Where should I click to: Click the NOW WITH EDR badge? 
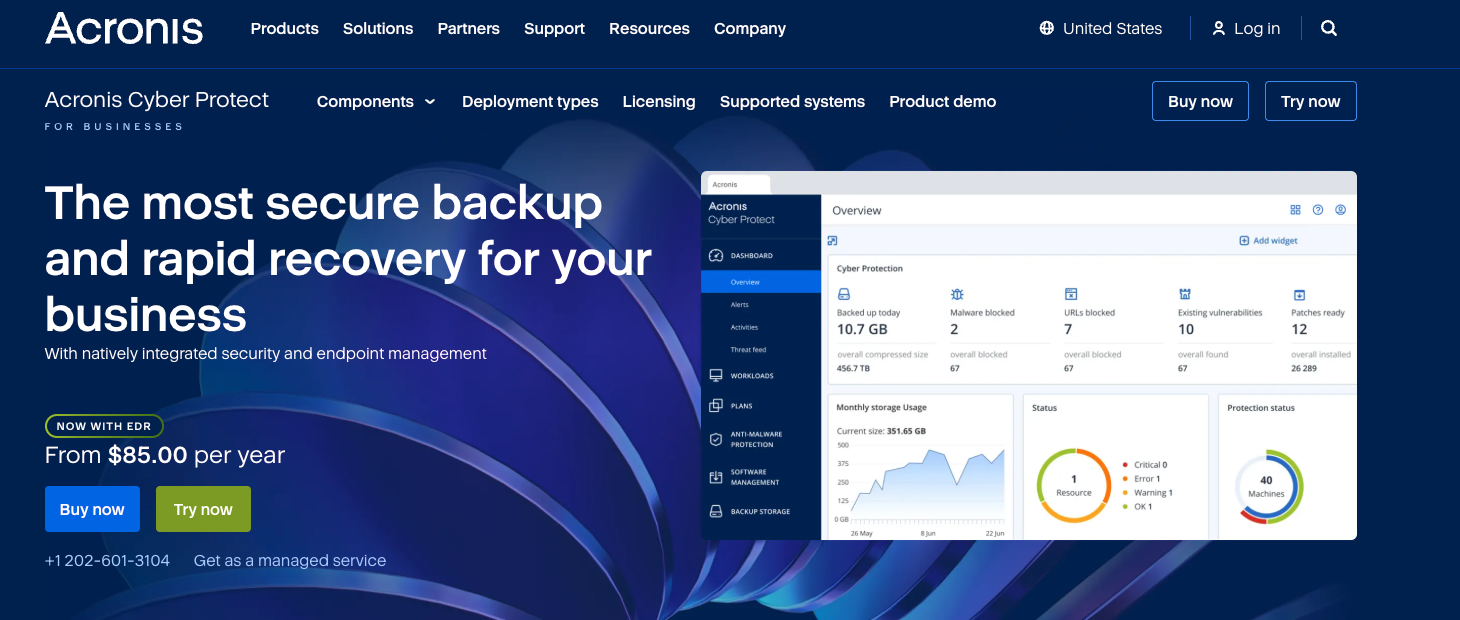tap(104, 426)
